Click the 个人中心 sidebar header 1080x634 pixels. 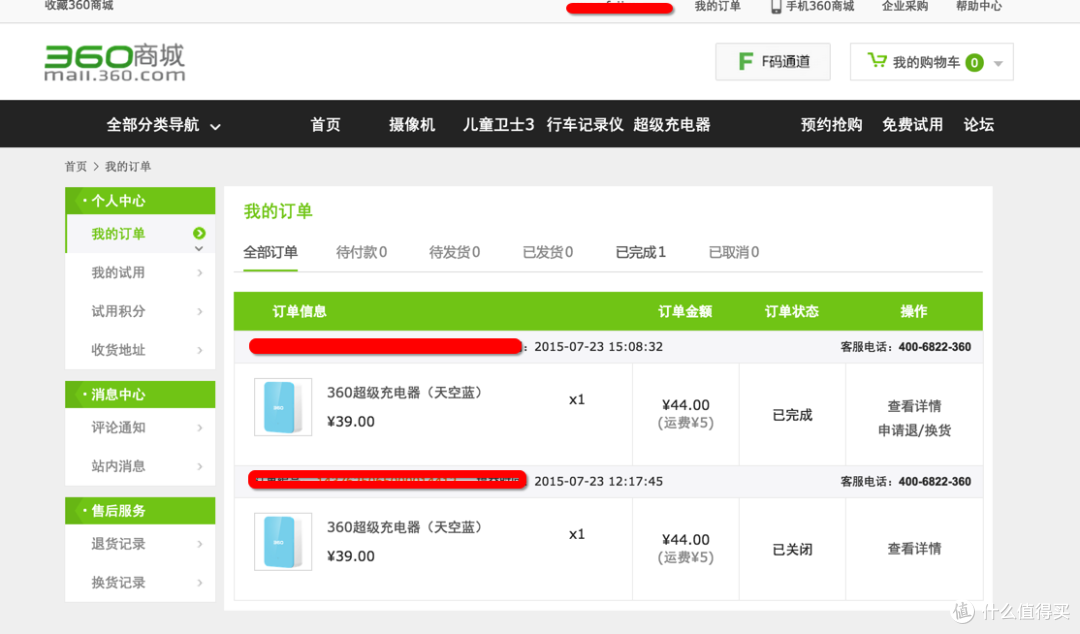tap(141, 201)
